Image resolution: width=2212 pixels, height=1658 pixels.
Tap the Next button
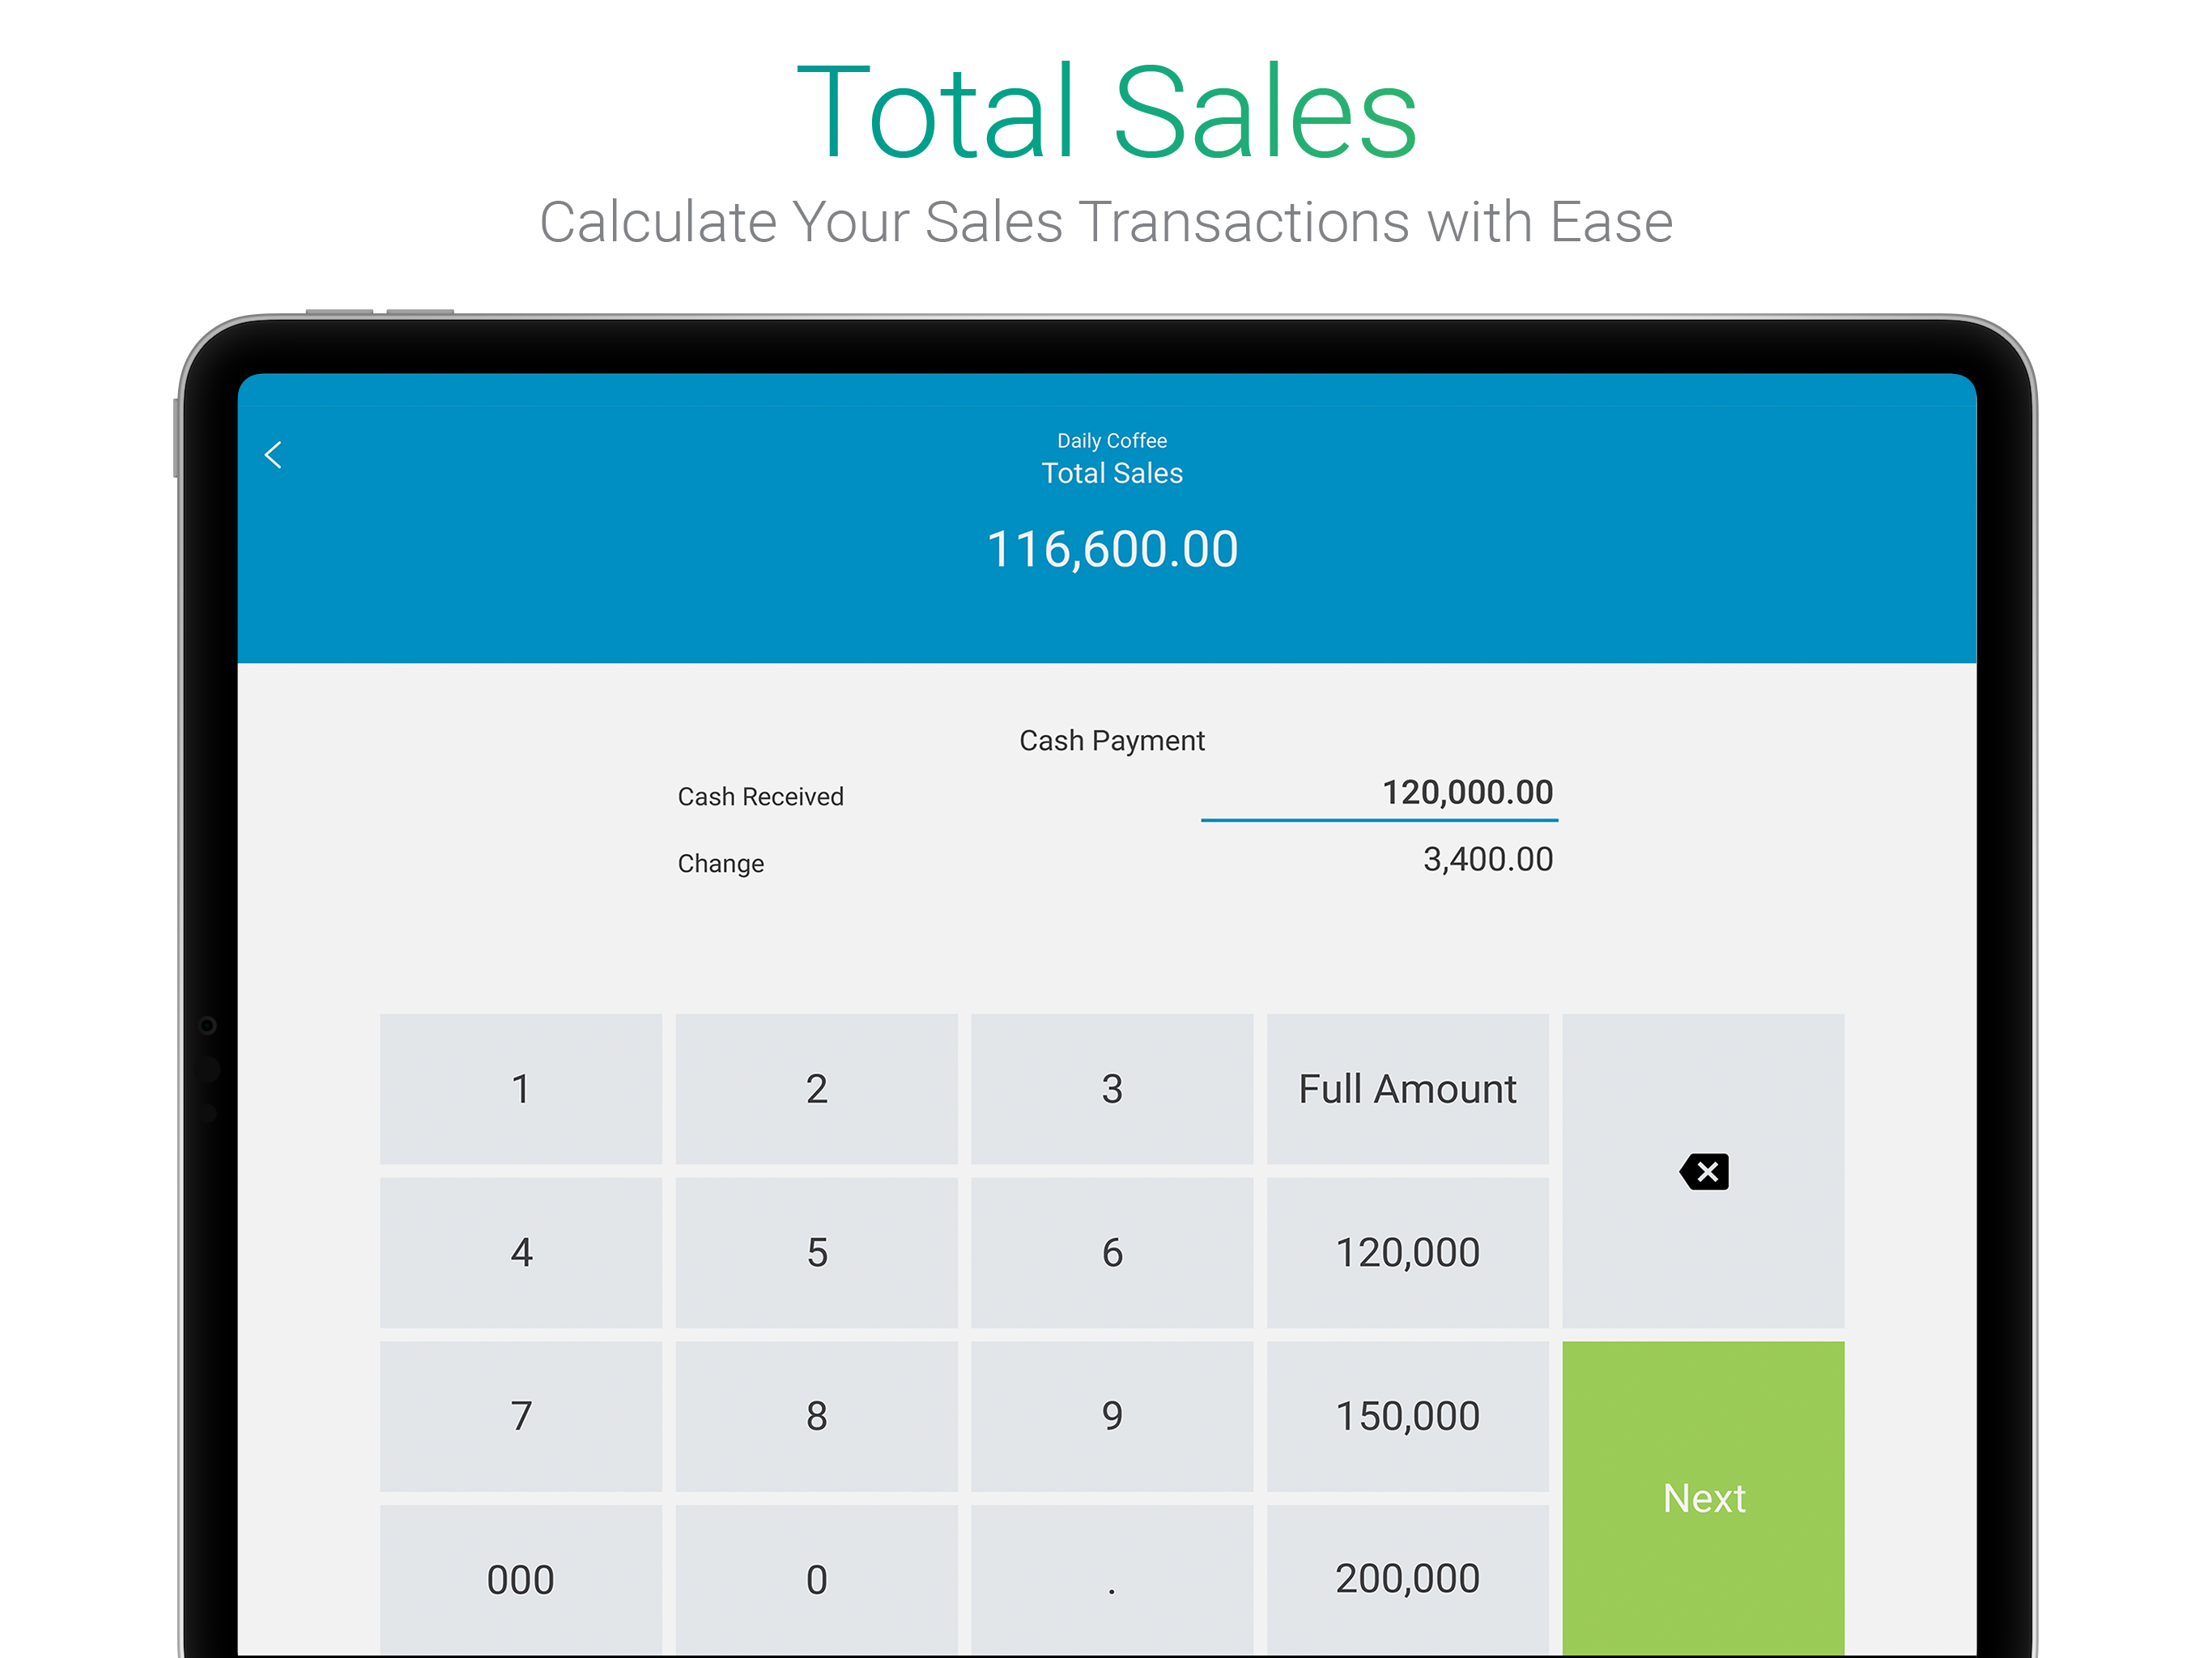(x=1703, y=1498)
